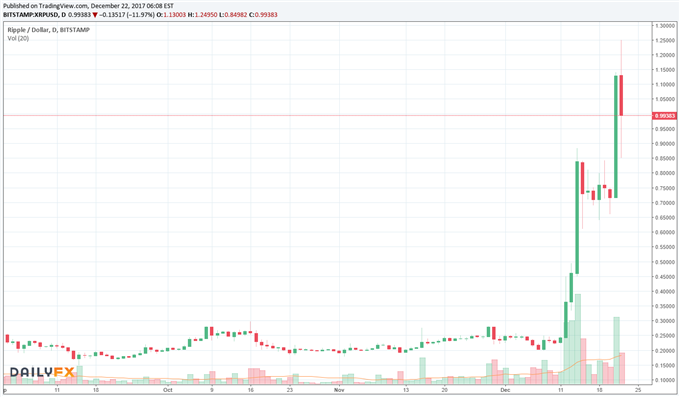The height and width of the screenshot is (397, 680).
Task: Click the Oct marker on date axis
Action: 168,390
